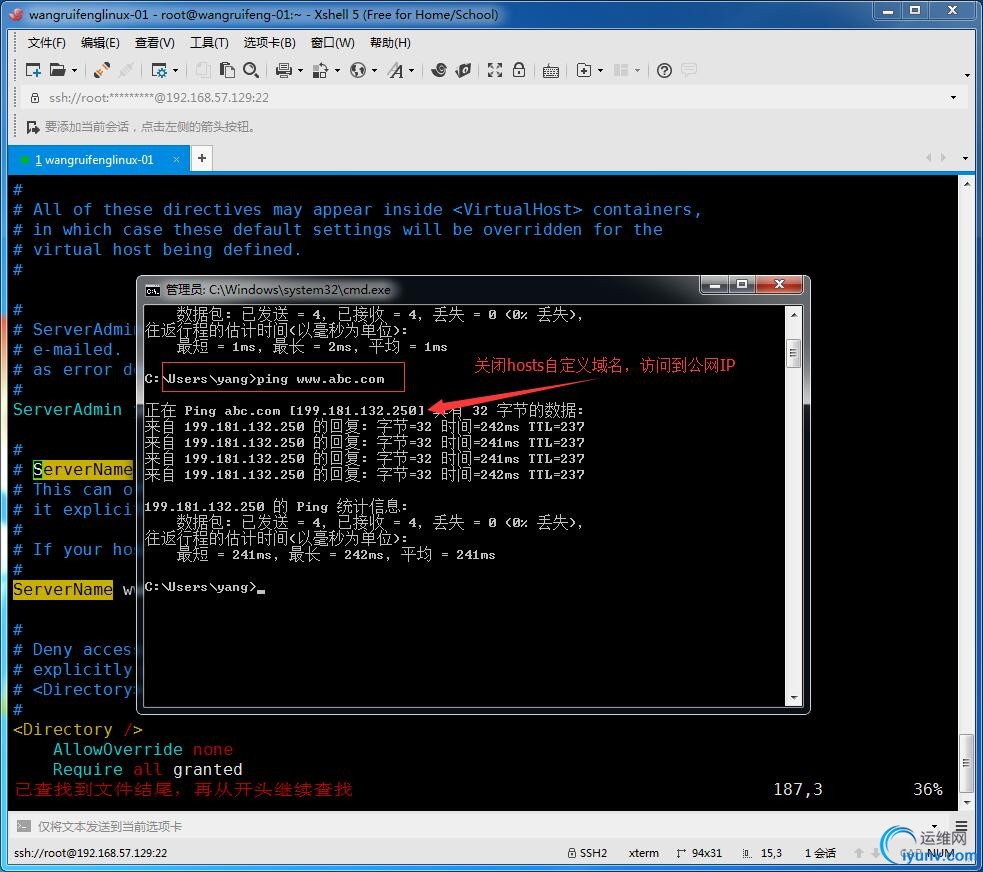983x872 pixels.
Task: Click the New Tab plus-page toolbar icon
Action: point(584,70)
